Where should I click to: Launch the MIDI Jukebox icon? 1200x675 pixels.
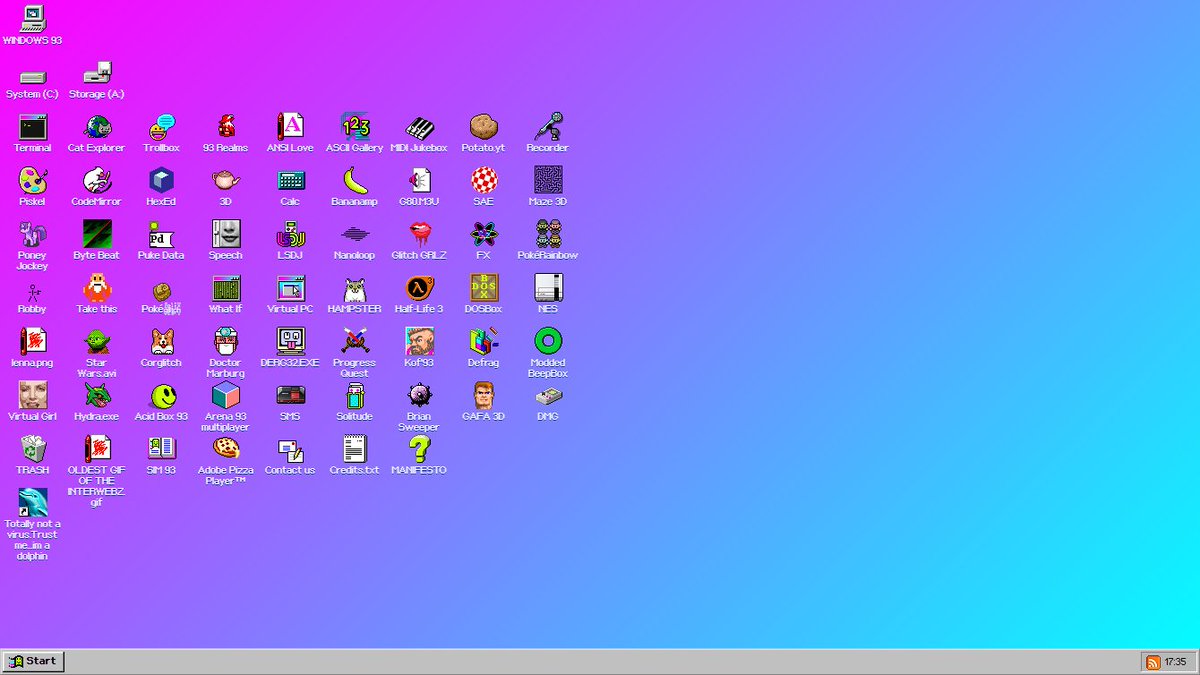(419, 127)
